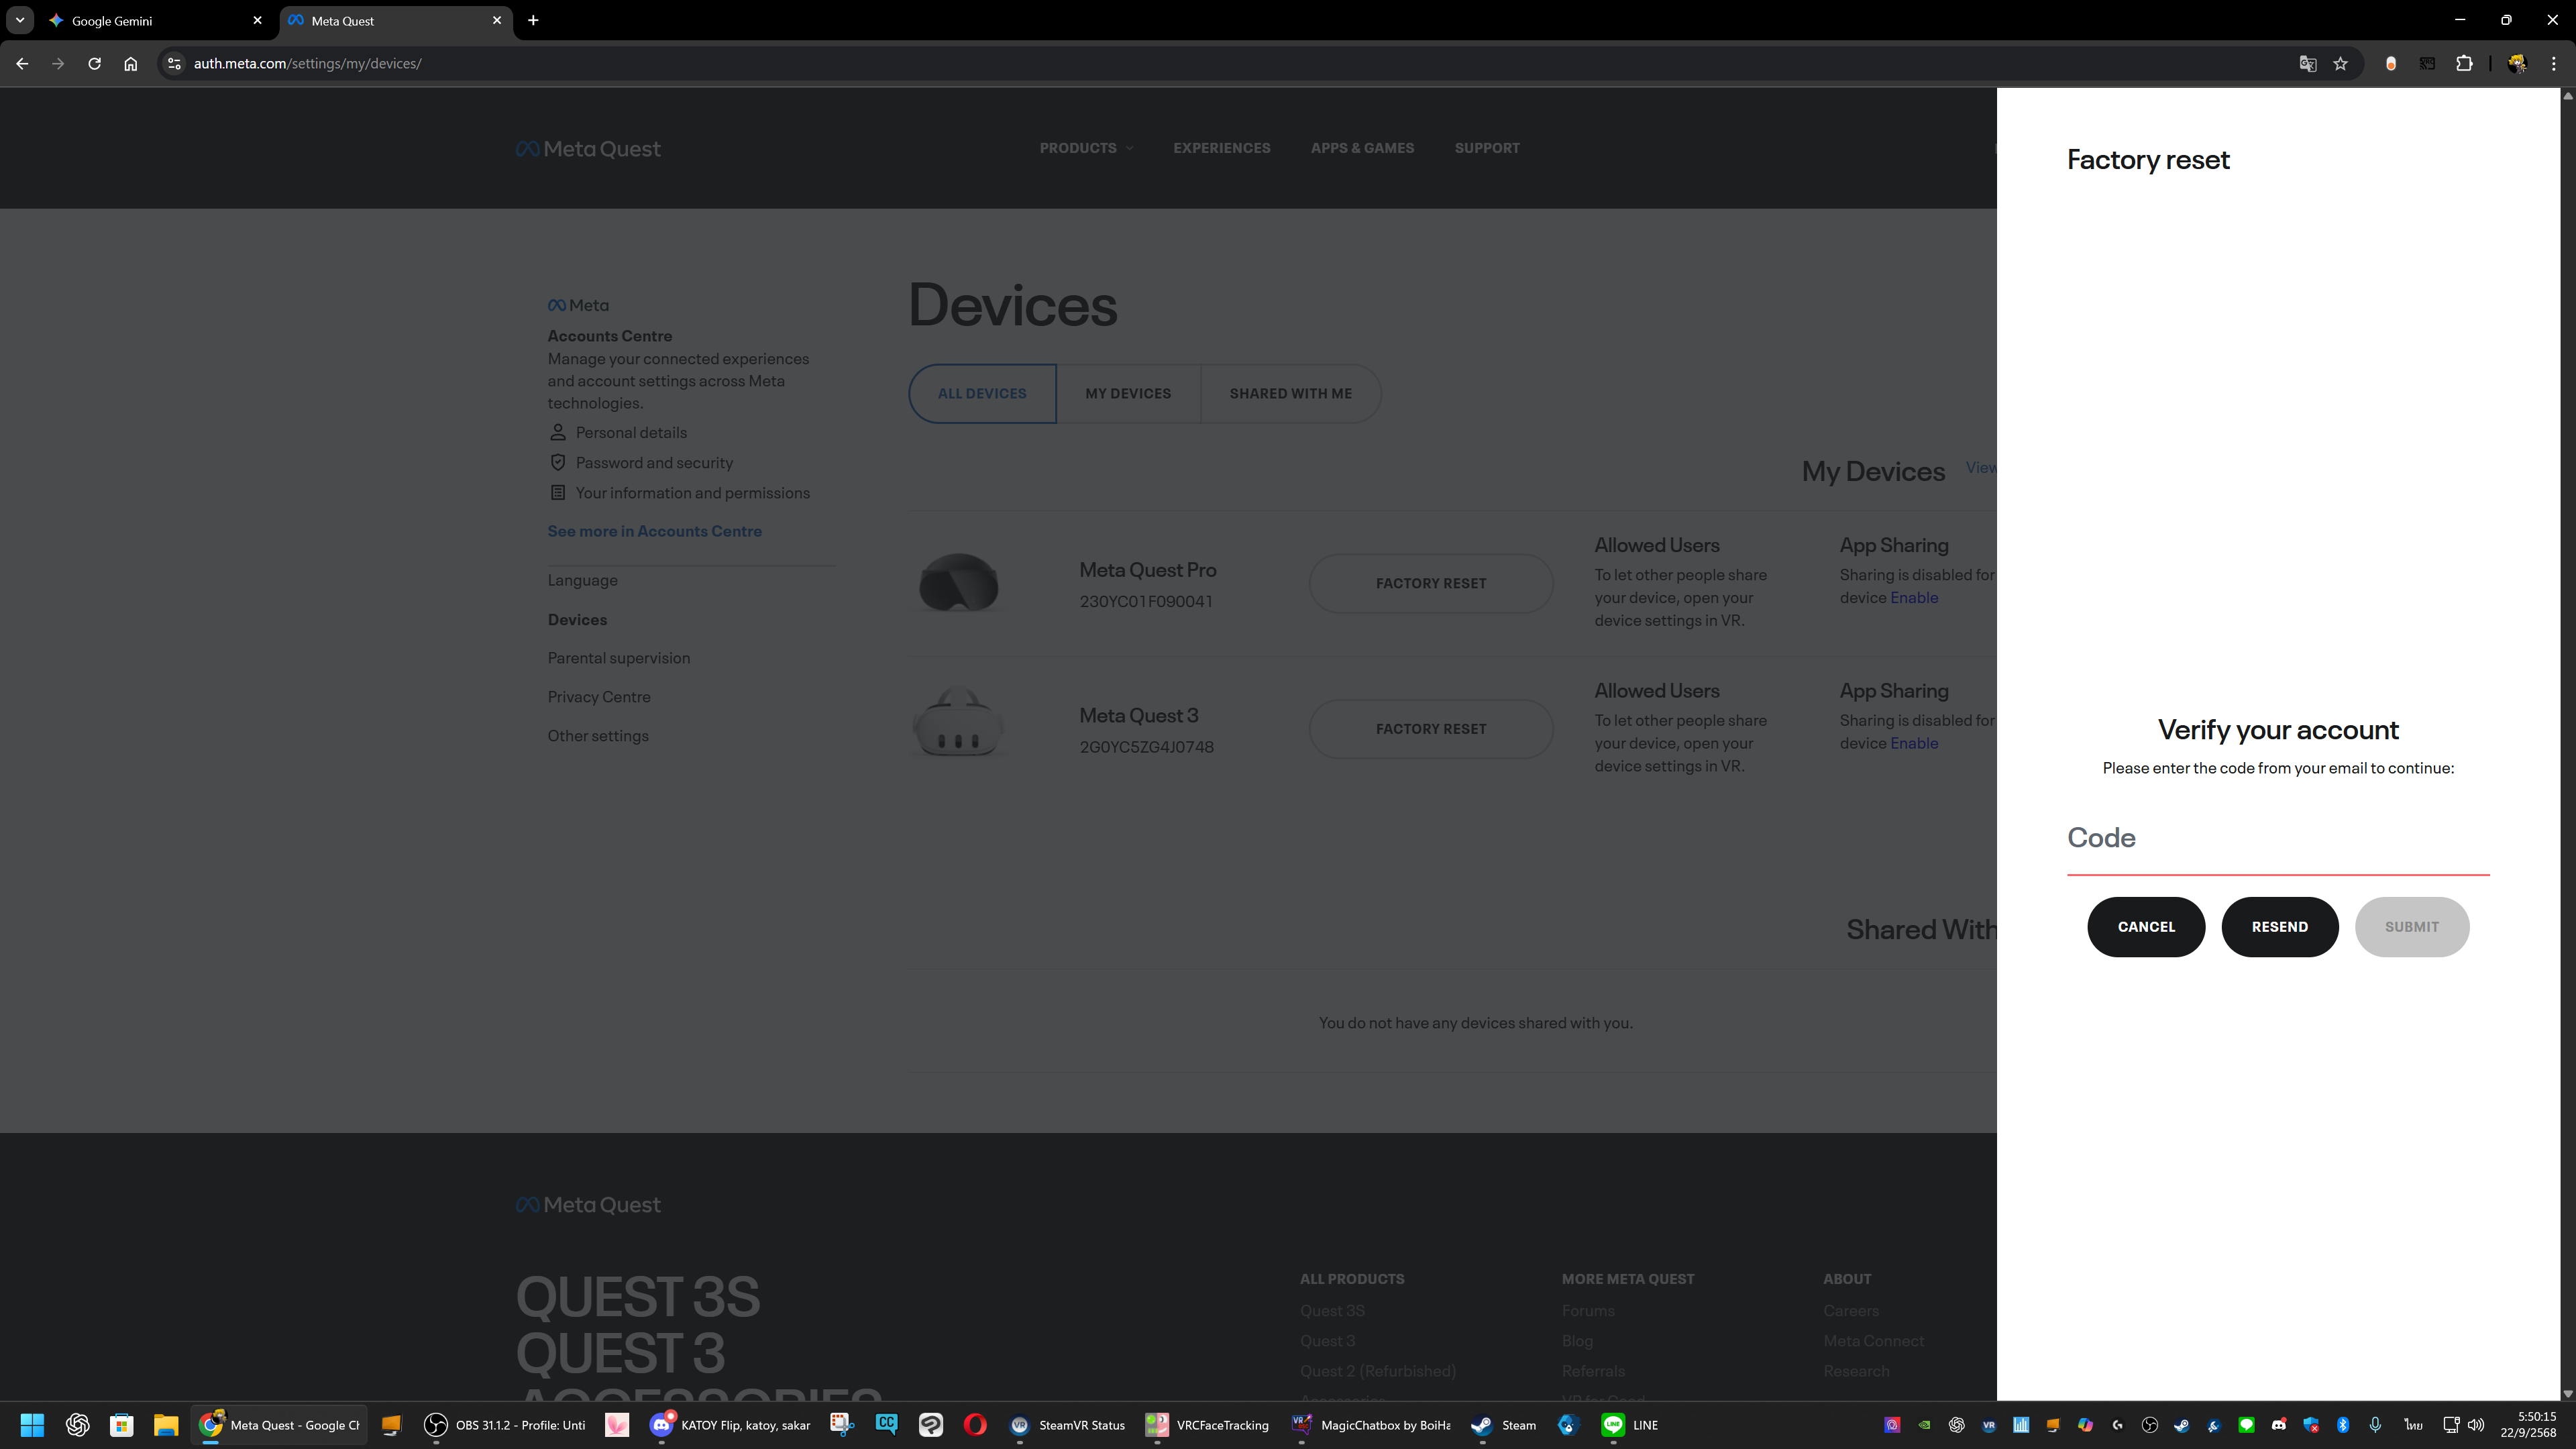Viewport: 2576px width, 1449px height.
Task: Open Opera browser from taskbar
Action: click(975, 1425)
